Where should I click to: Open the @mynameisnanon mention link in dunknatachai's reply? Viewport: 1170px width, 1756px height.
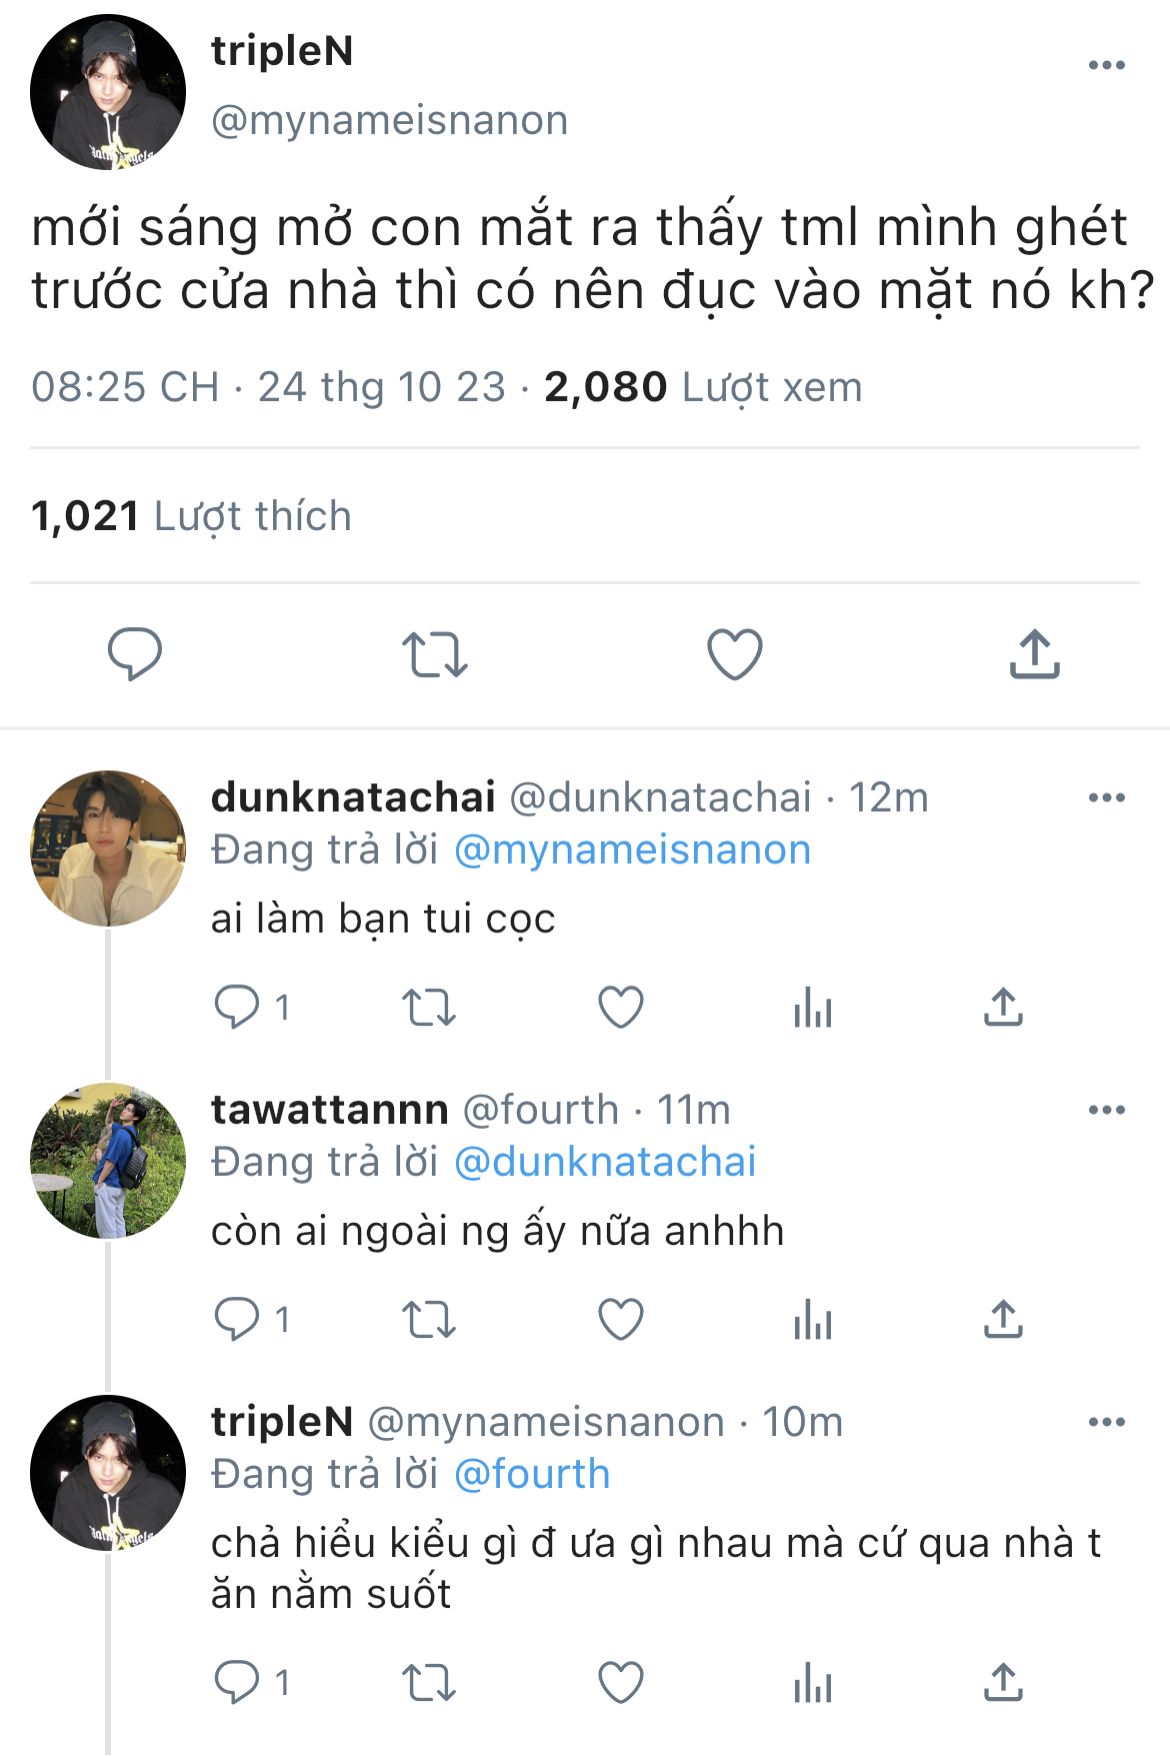coord(632,851)
